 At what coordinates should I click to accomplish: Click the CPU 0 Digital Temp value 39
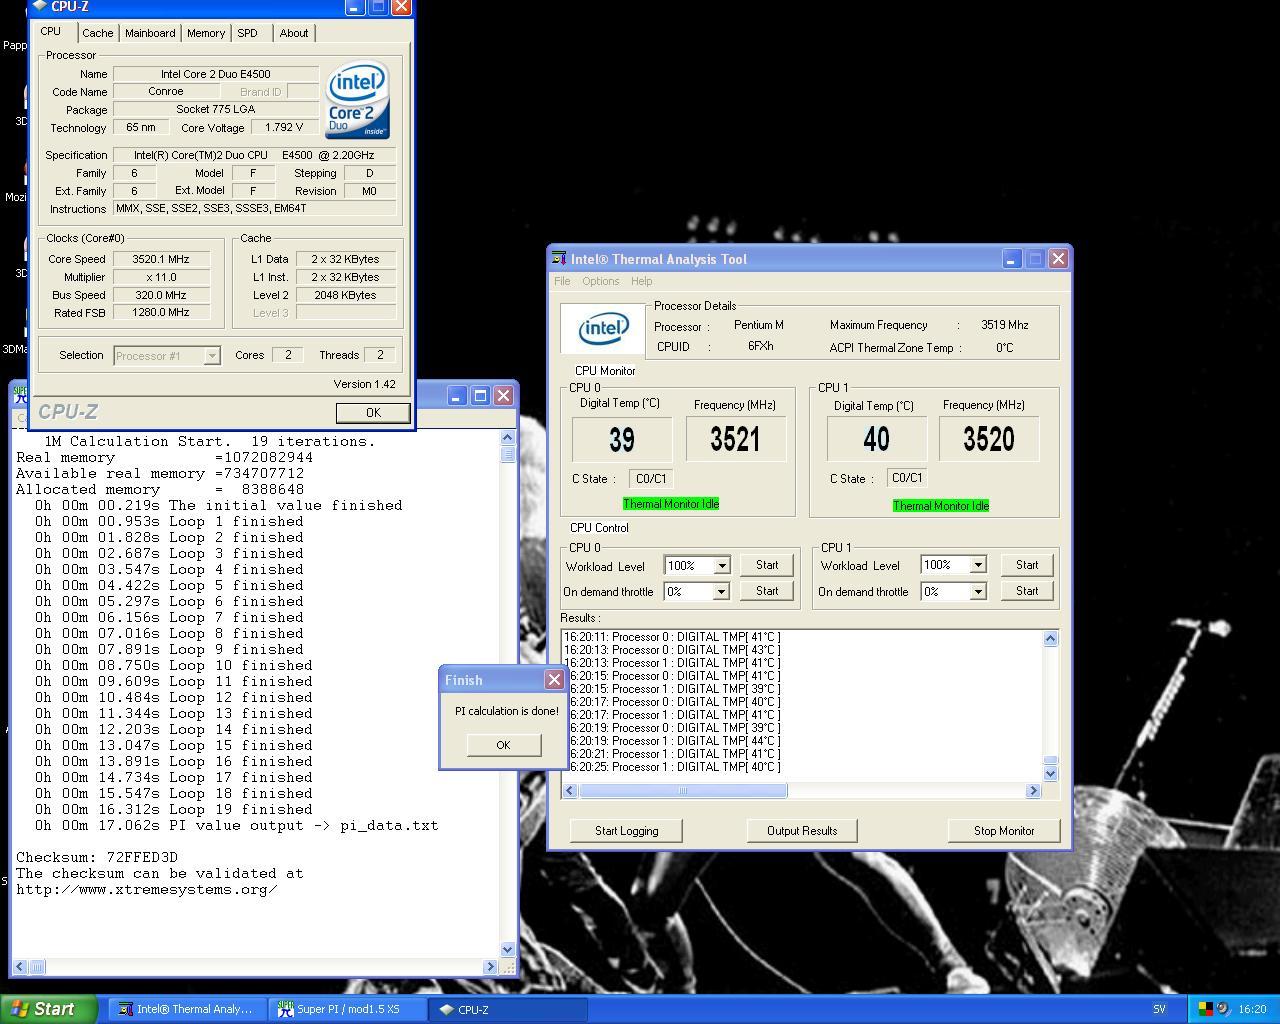pyautogui.click(x=622, y=440)
